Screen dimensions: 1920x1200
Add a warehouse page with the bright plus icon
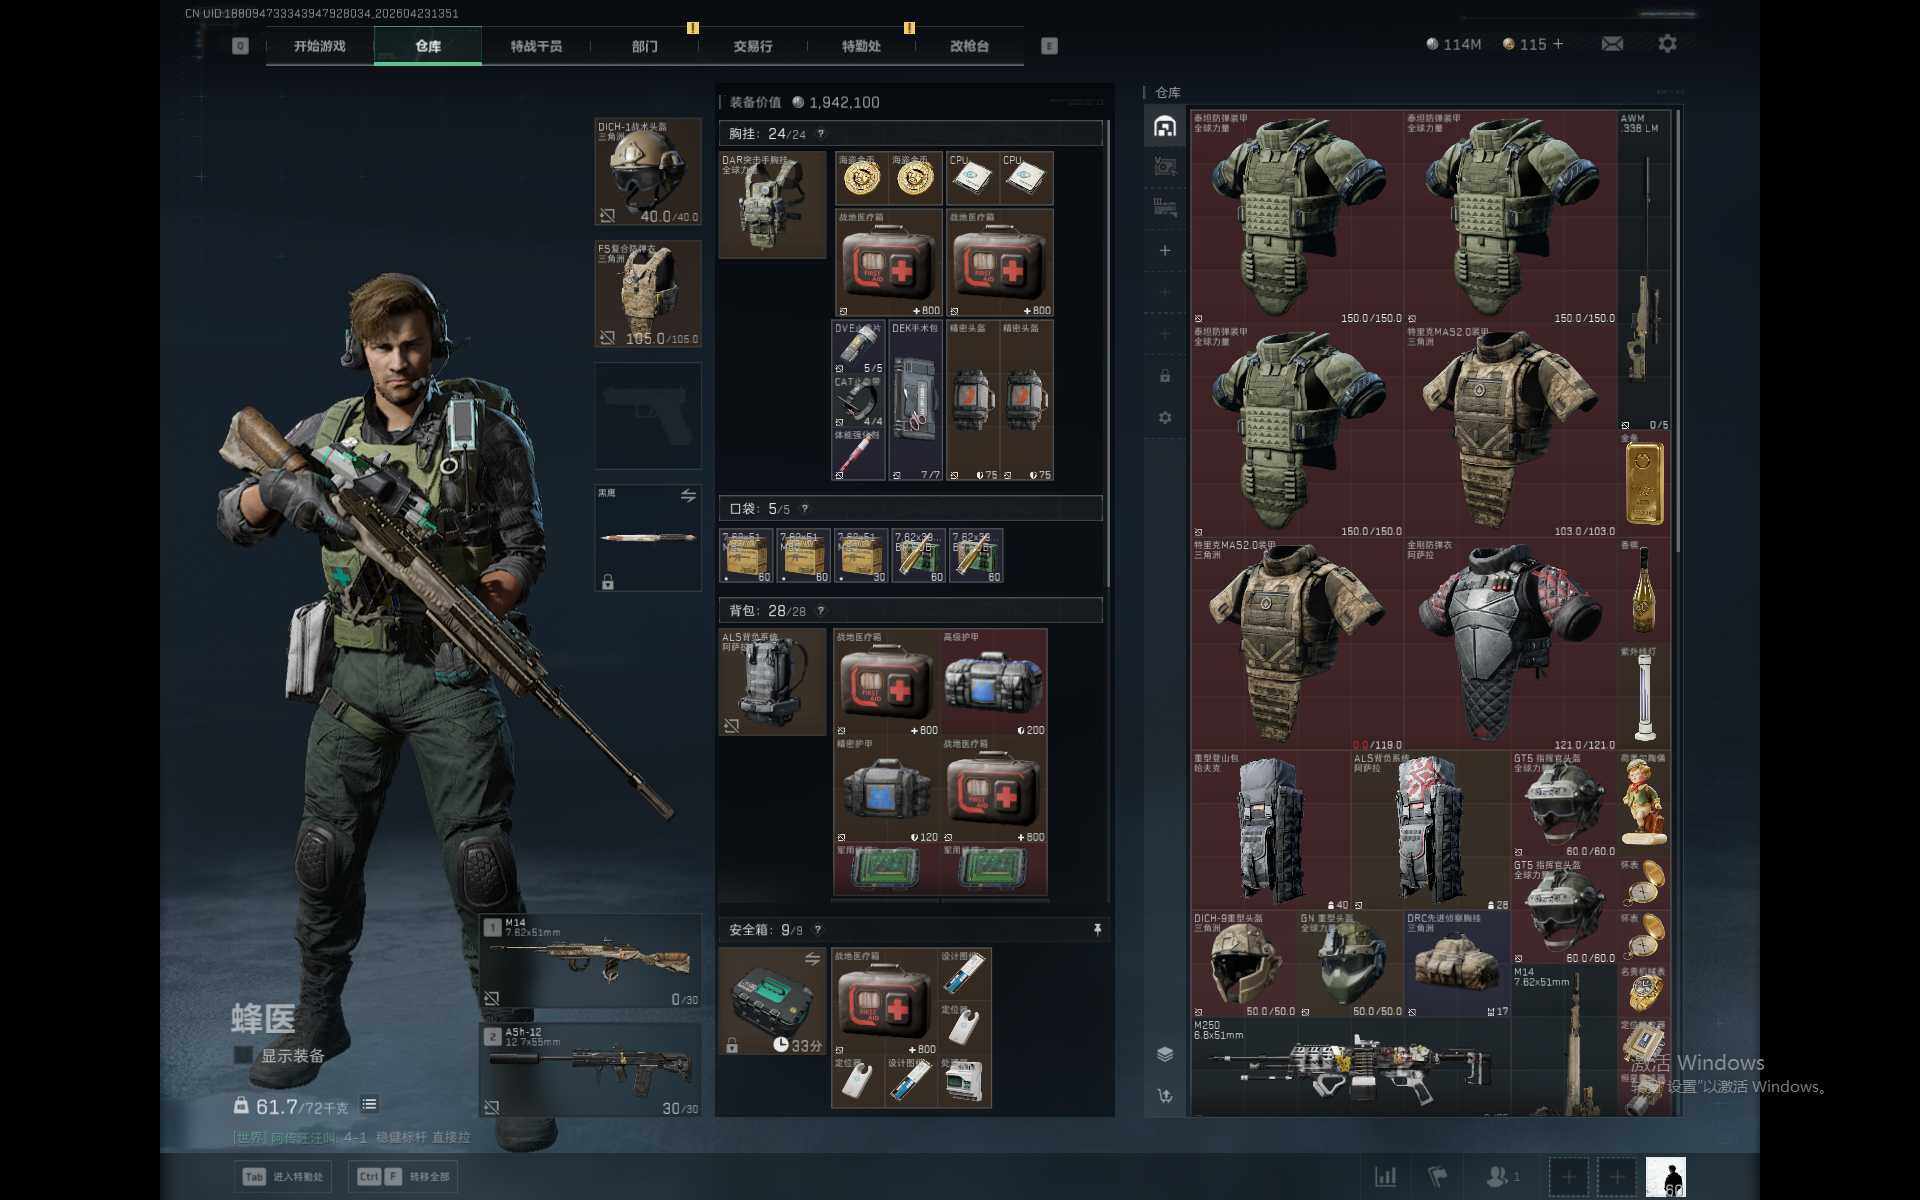[1165, 250]
